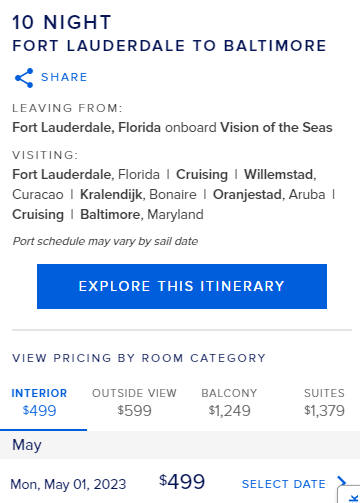Click the $499 price in May row

click(182, 482)
